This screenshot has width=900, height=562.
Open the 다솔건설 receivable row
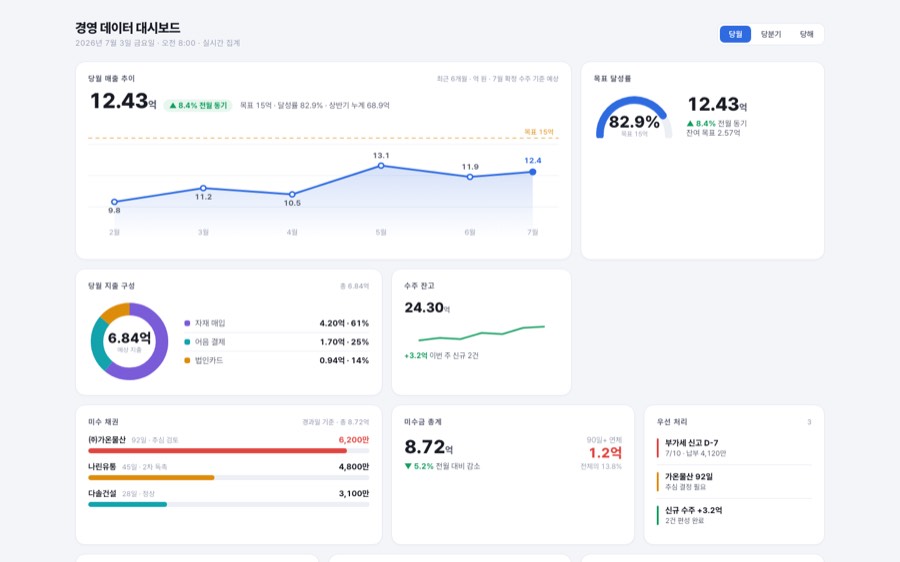point(228,499)
